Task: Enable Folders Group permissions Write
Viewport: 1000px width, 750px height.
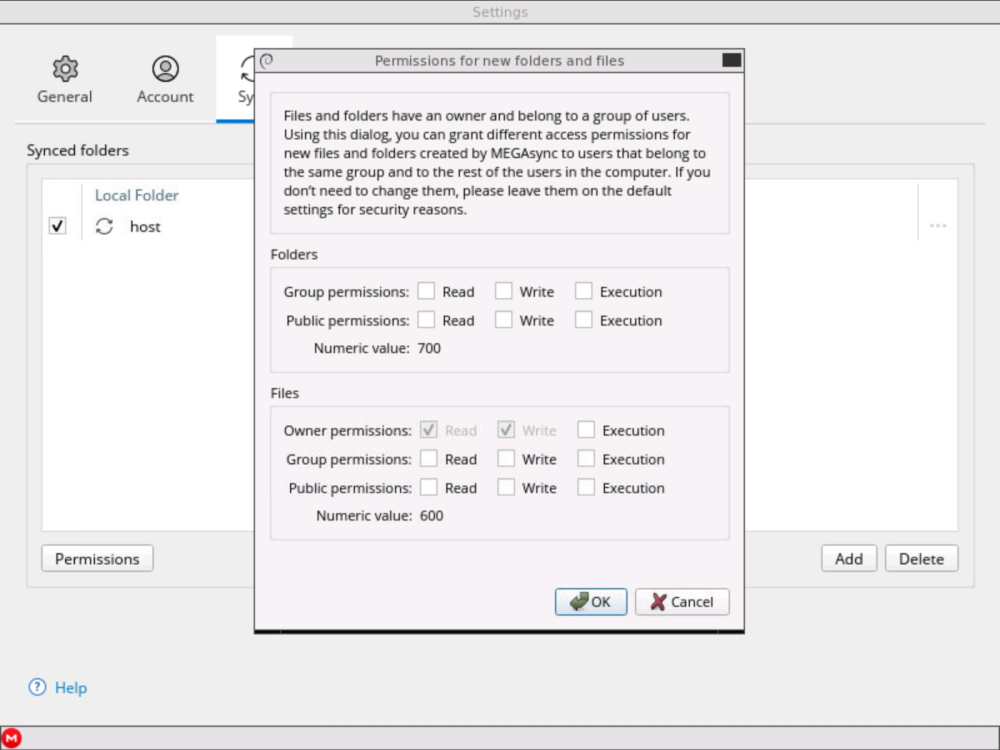Action: 504,291
